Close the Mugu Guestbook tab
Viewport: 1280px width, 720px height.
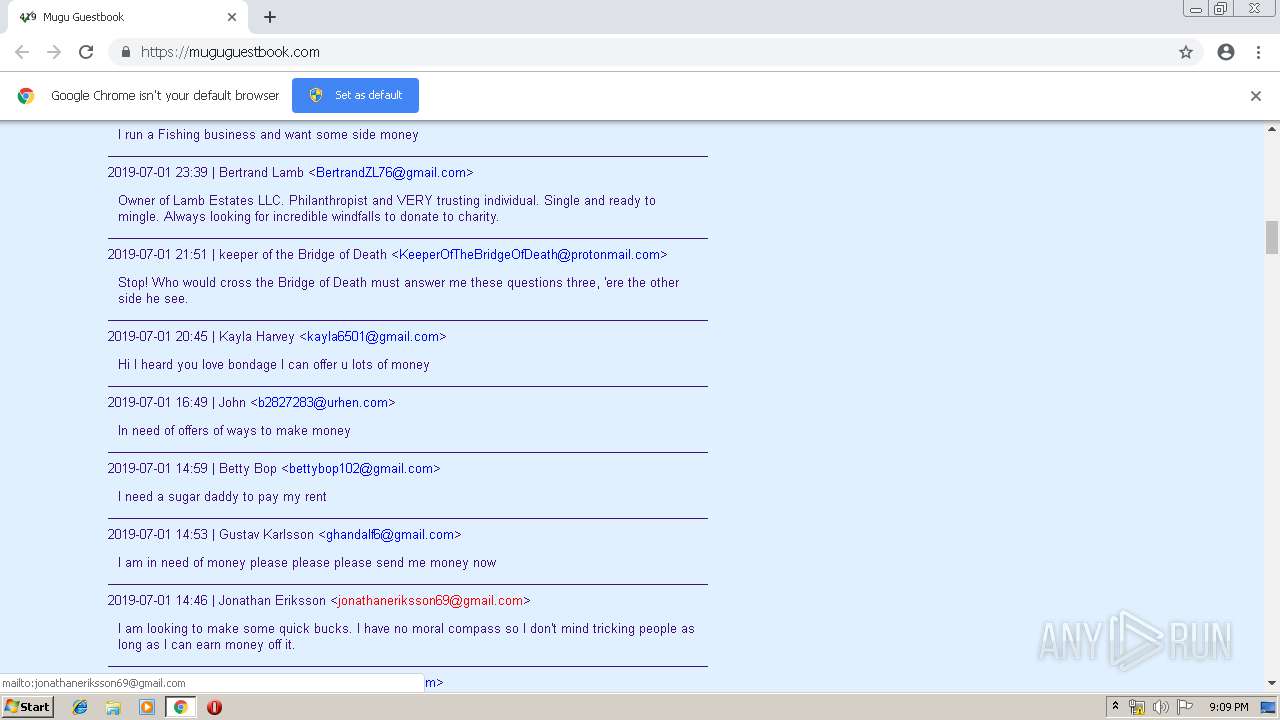(x=232, y=17)
